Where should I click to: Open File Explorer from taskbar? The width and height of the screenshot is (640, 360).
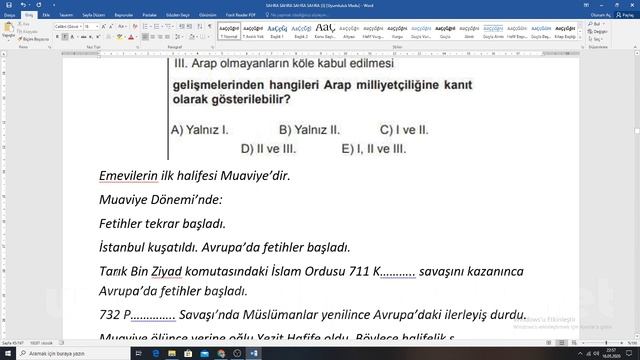(172, 353)
